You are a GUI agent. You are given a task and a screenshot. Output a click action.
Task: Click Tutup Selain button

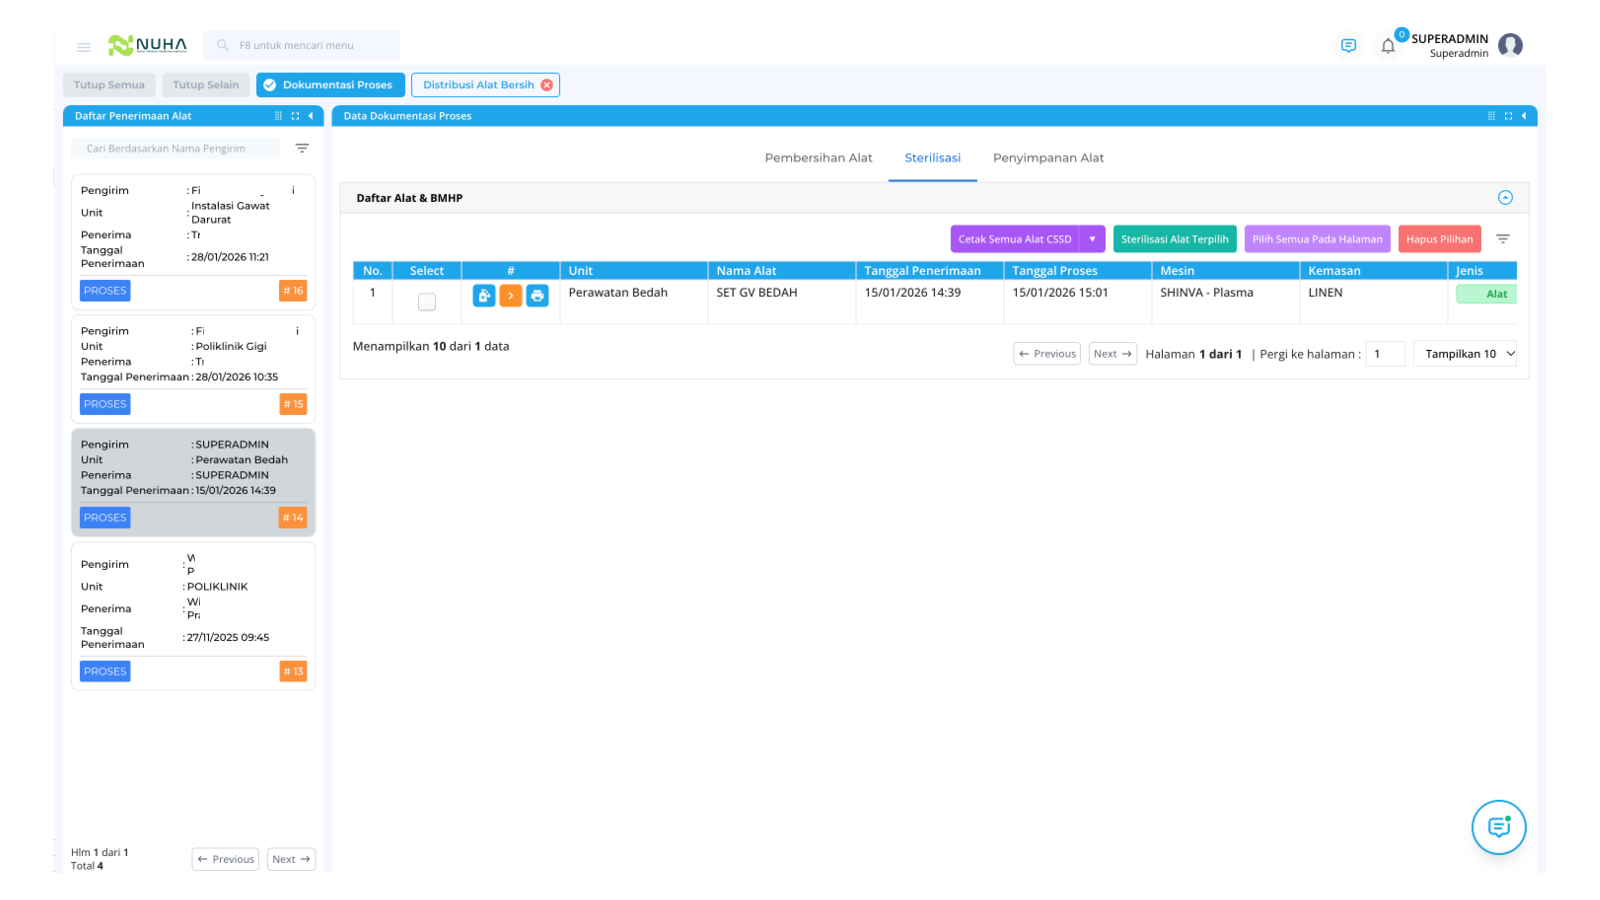pos(205,85)
